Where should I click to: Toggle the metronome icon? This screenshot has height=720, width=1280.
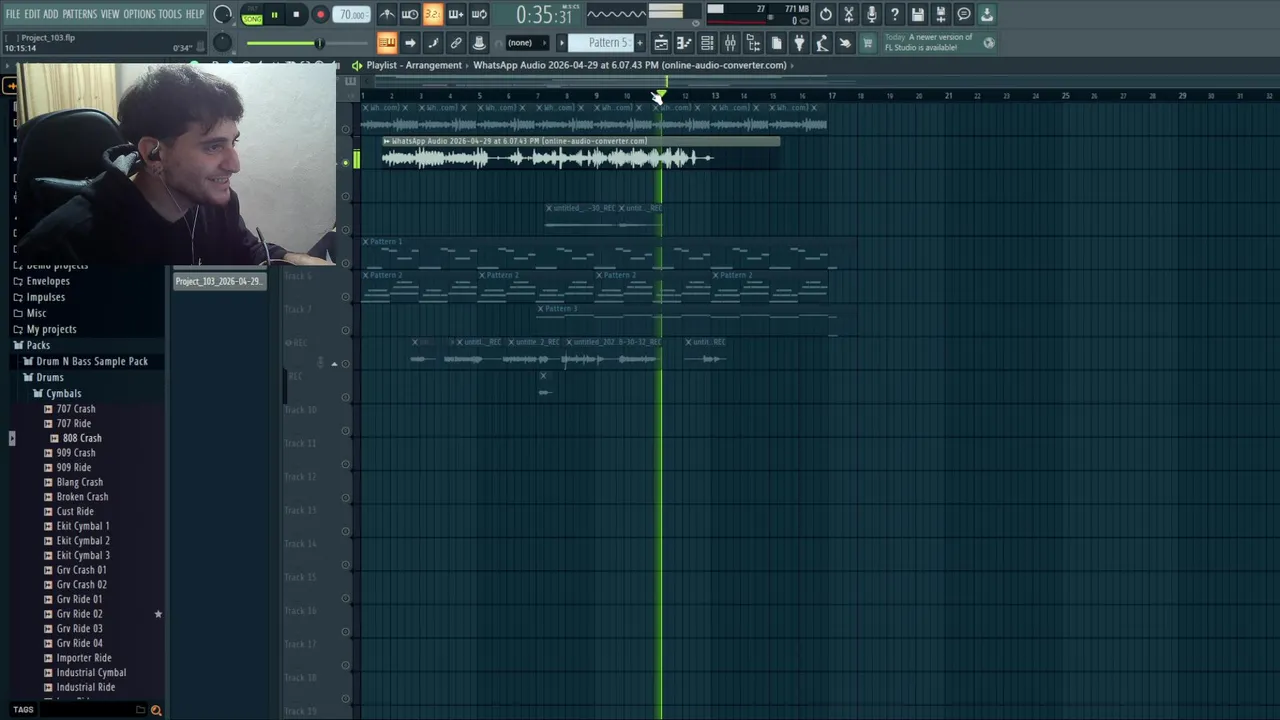click(x=387, y=14)
